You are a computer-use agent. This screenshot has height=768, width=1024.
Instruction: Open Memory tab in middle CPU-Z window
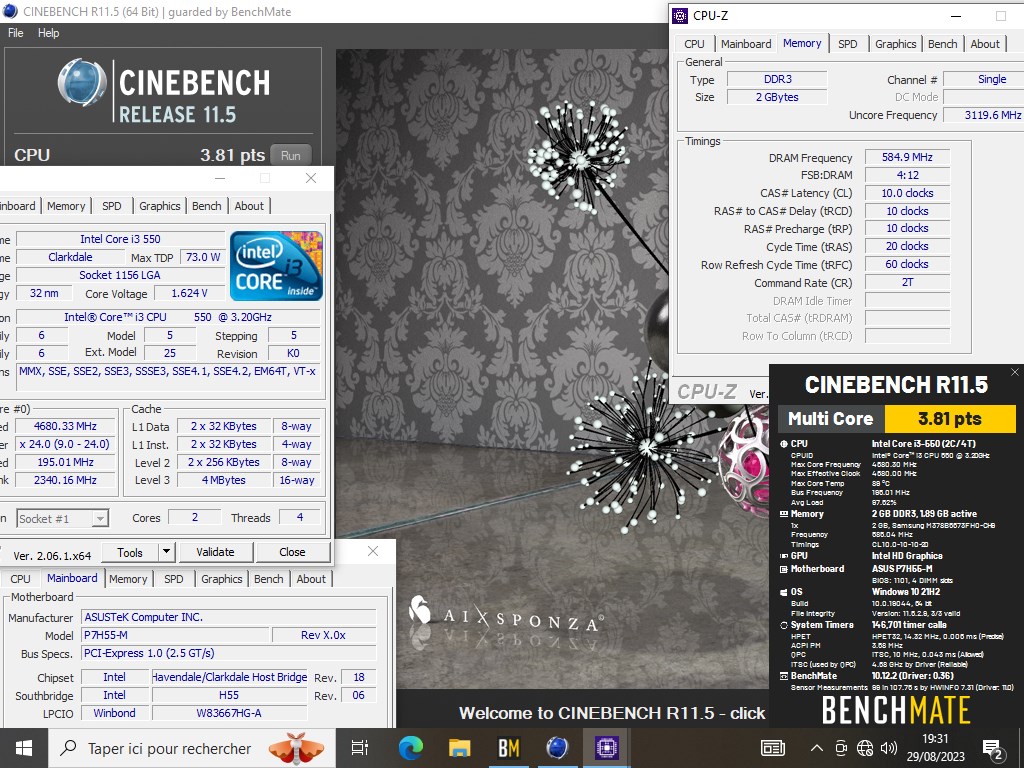[x=66, y=206]
